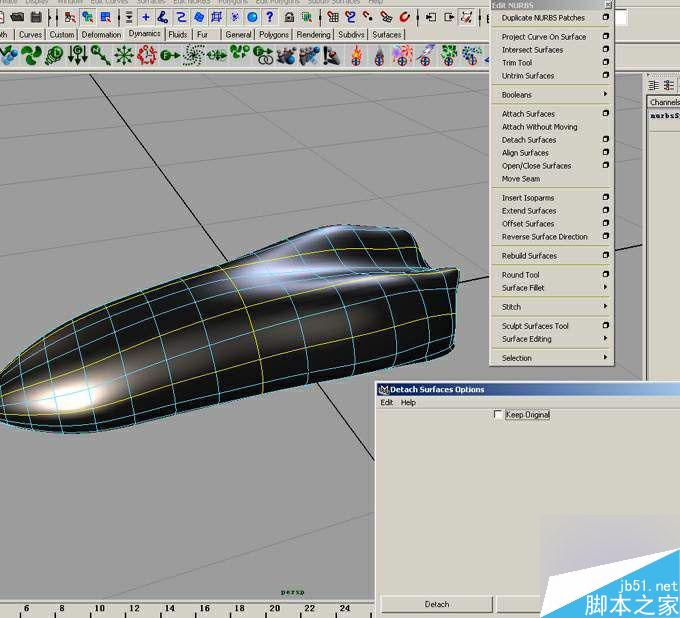This screenshot has width=680, height=618.
Task: Jump to frame 20 on the time slider
Action: coord(275,608)
